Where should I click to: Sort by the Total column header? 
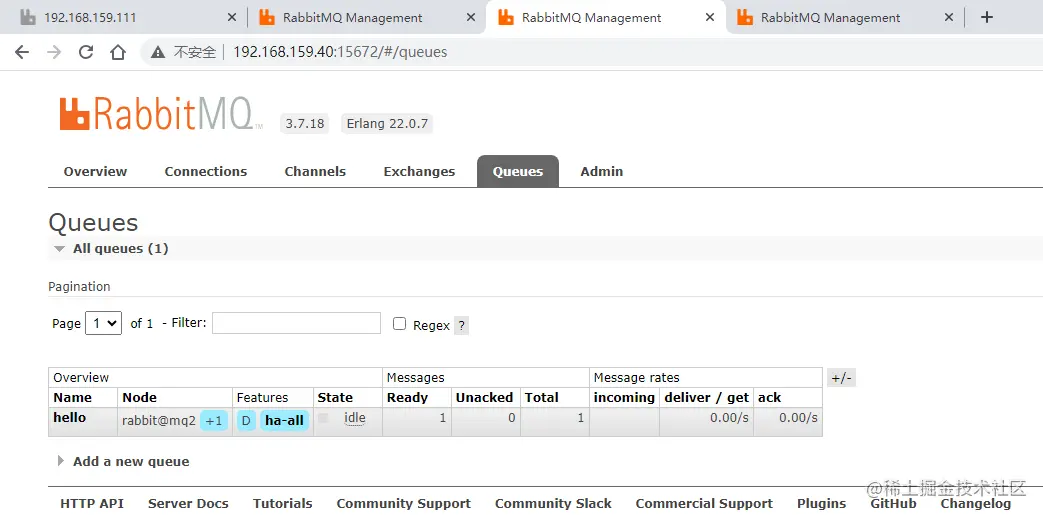click(541, 398)
